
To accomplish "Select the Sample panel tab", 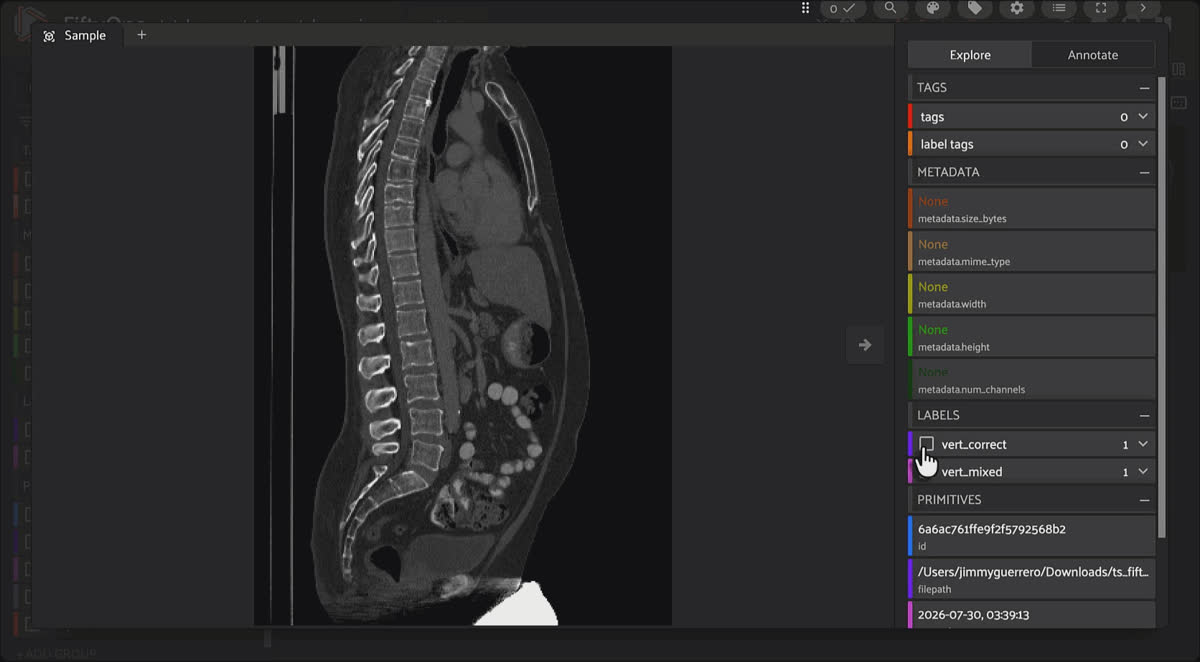I will (77, 35).
